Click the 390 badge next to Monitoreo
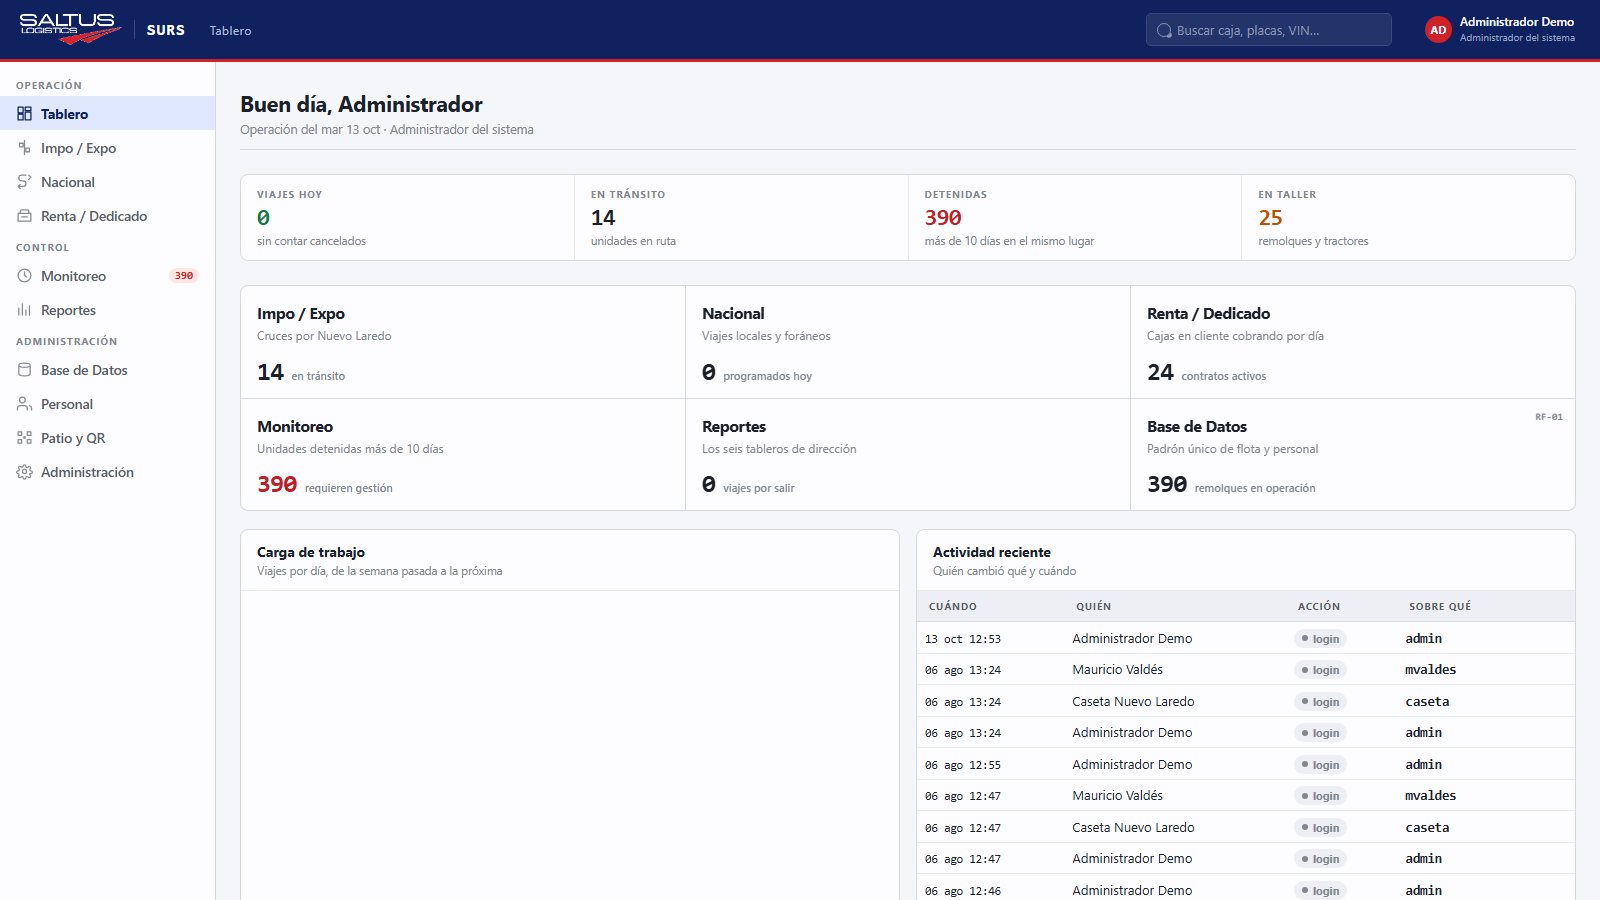 [x=184, y=276]
